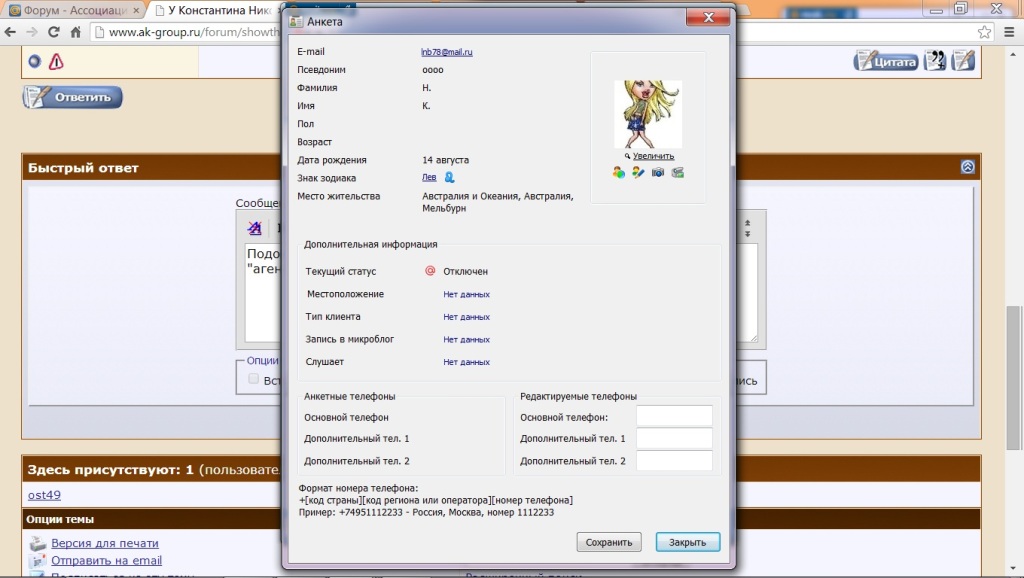Open the video camcorder icon under avatar
The height and width of the screenshot is (578, 1024).
click(678, 173)
